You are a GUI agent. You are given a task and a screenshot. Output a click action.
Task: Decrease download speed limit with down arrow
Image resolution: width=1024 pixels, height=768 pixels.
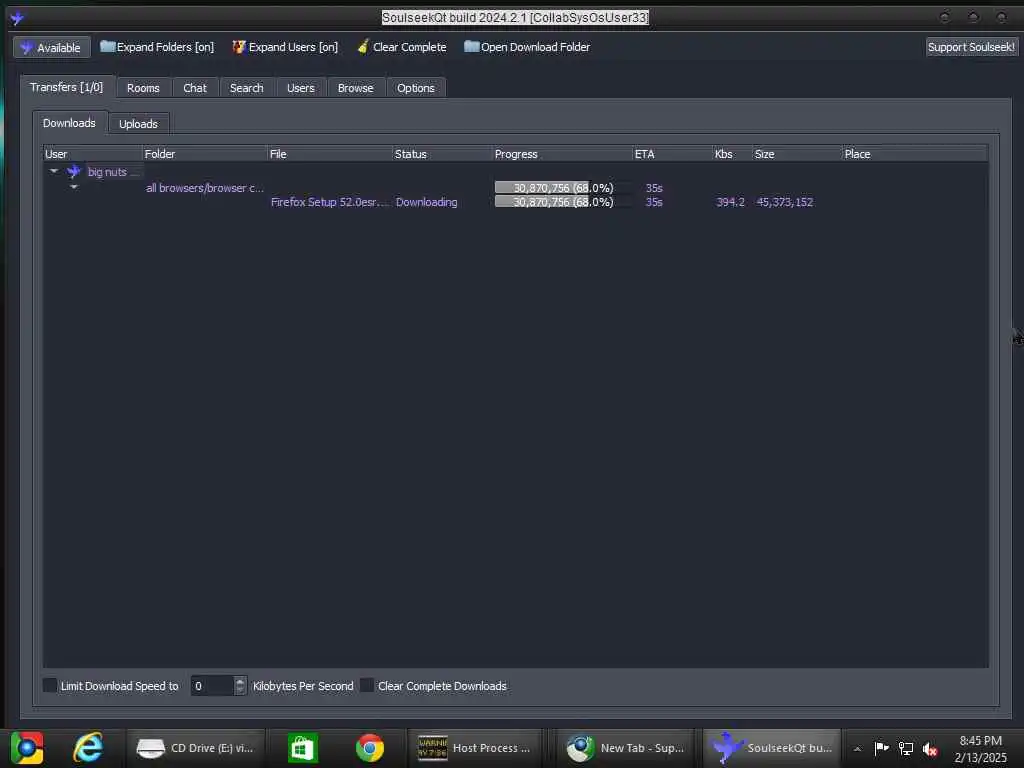[x=240, y=690]
